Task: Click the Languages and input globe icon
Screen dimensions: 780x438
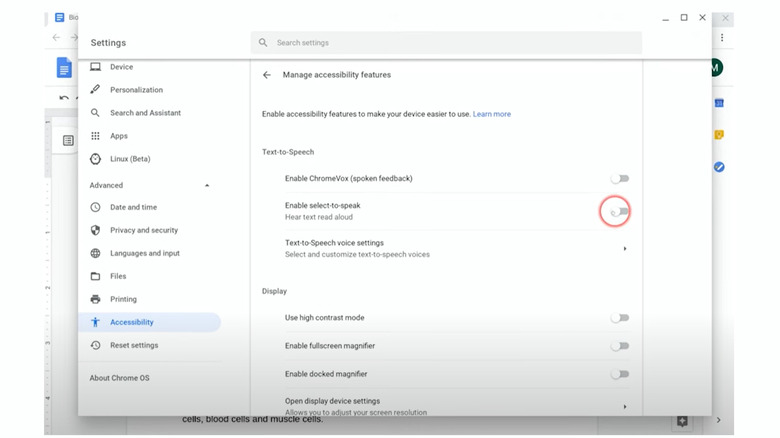Action: tap(95, 253)
